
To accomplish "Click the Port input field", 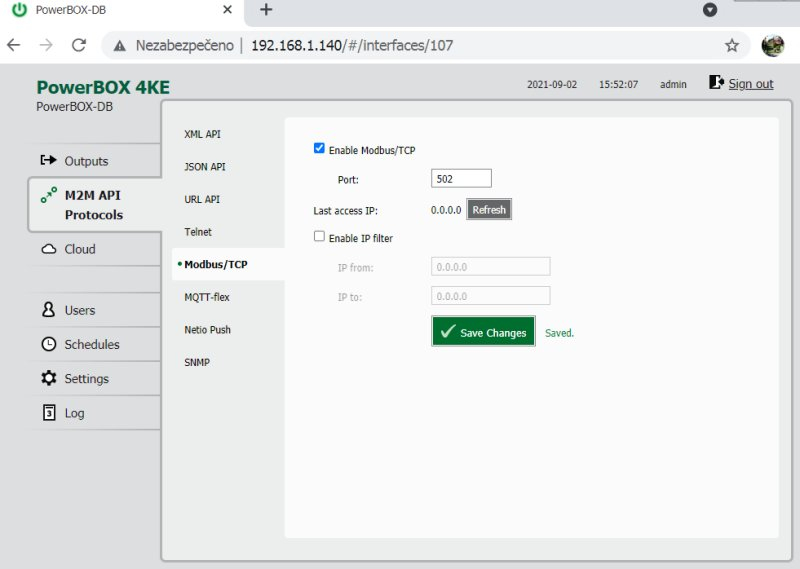I will tap(461, 179).
